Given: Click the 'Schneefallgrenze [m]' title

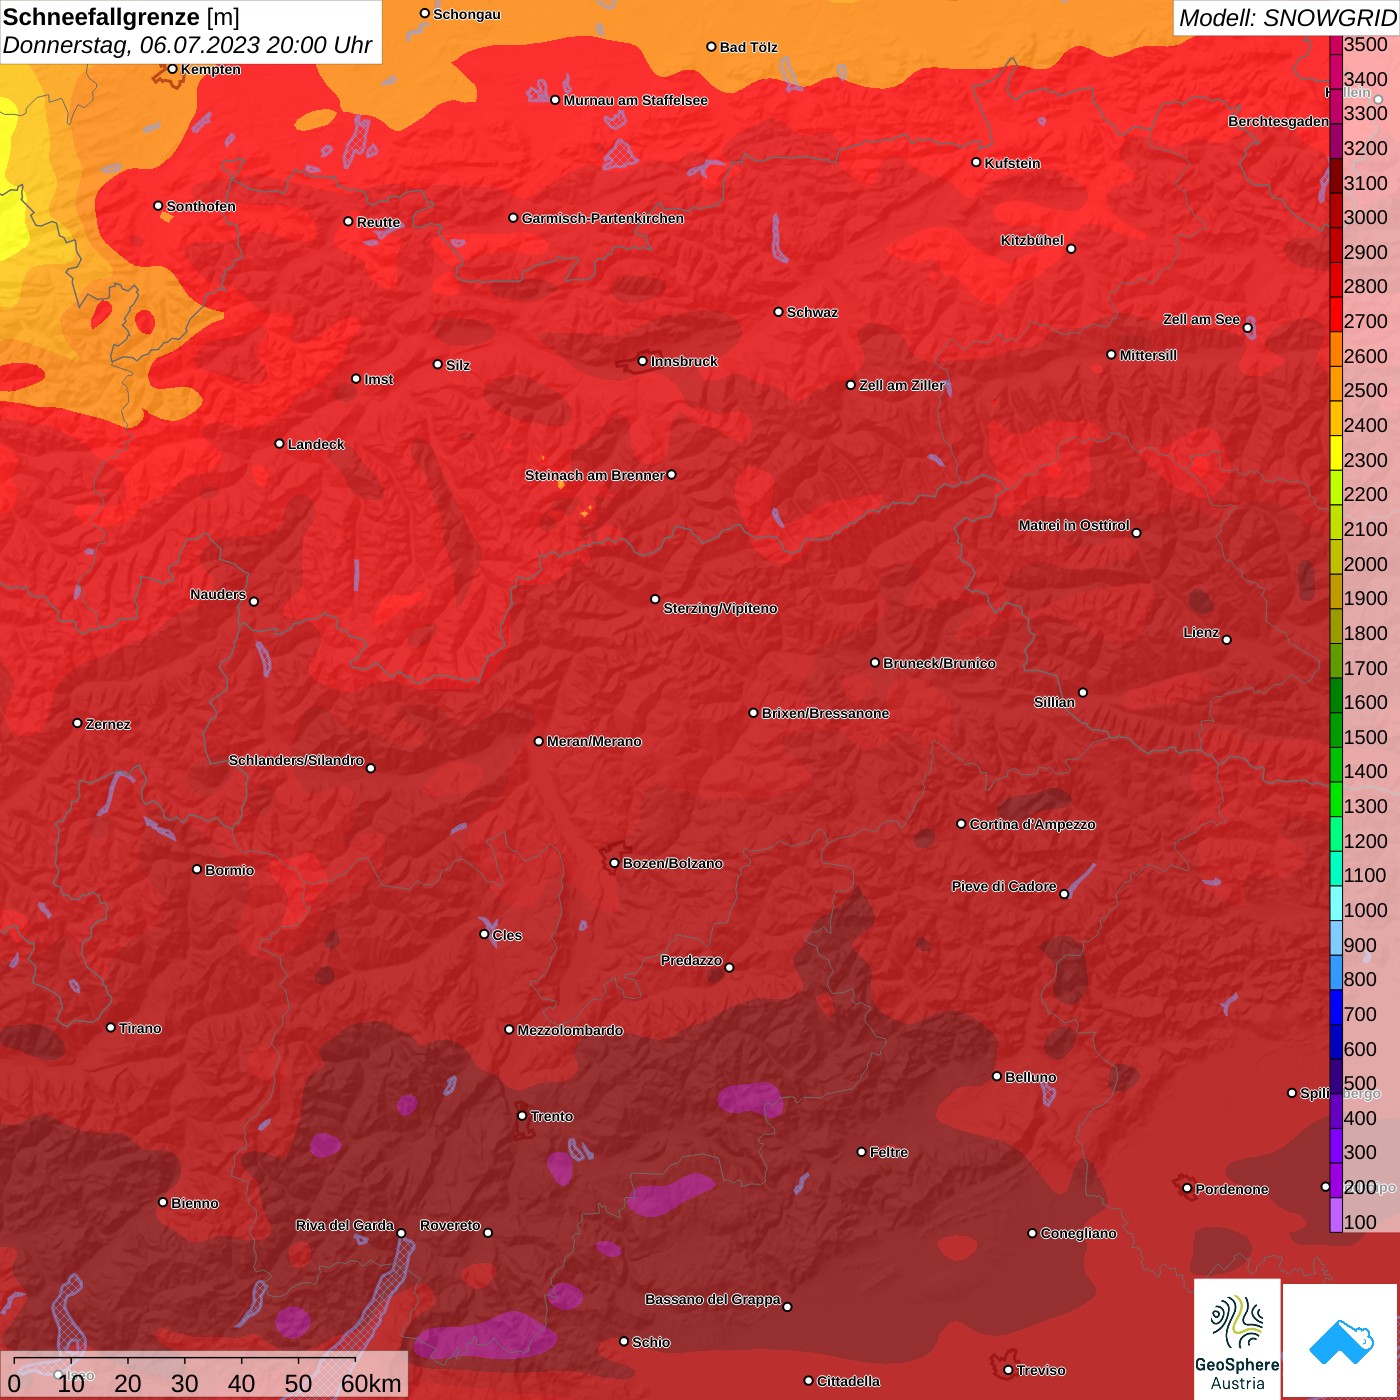Looking at the screenshot, I should [122, 17].
